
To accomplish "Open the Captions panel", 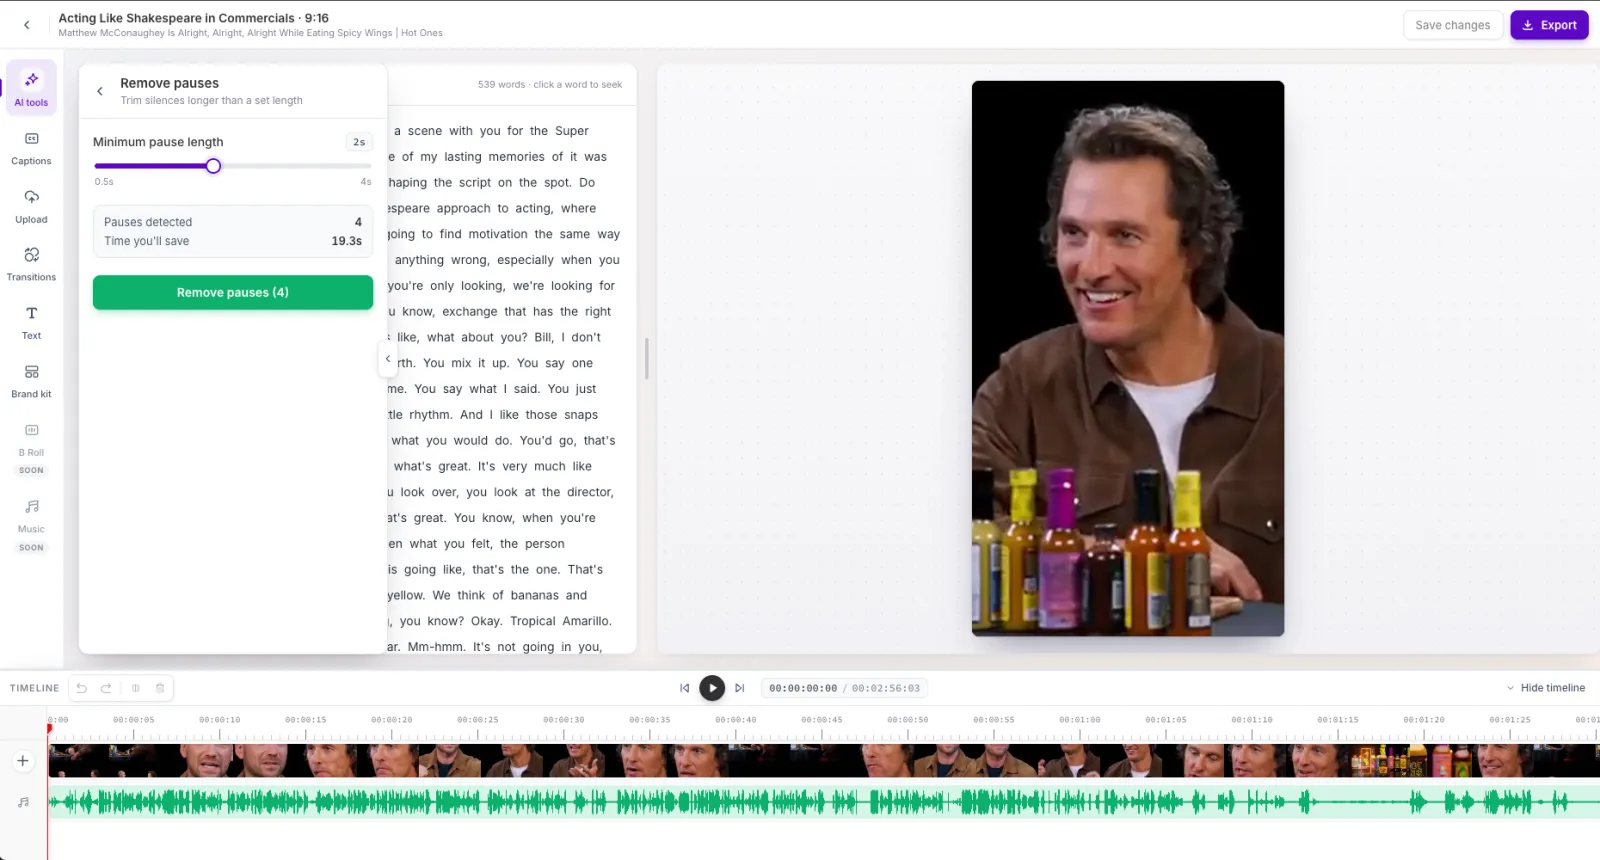I will tap(31, 148).
